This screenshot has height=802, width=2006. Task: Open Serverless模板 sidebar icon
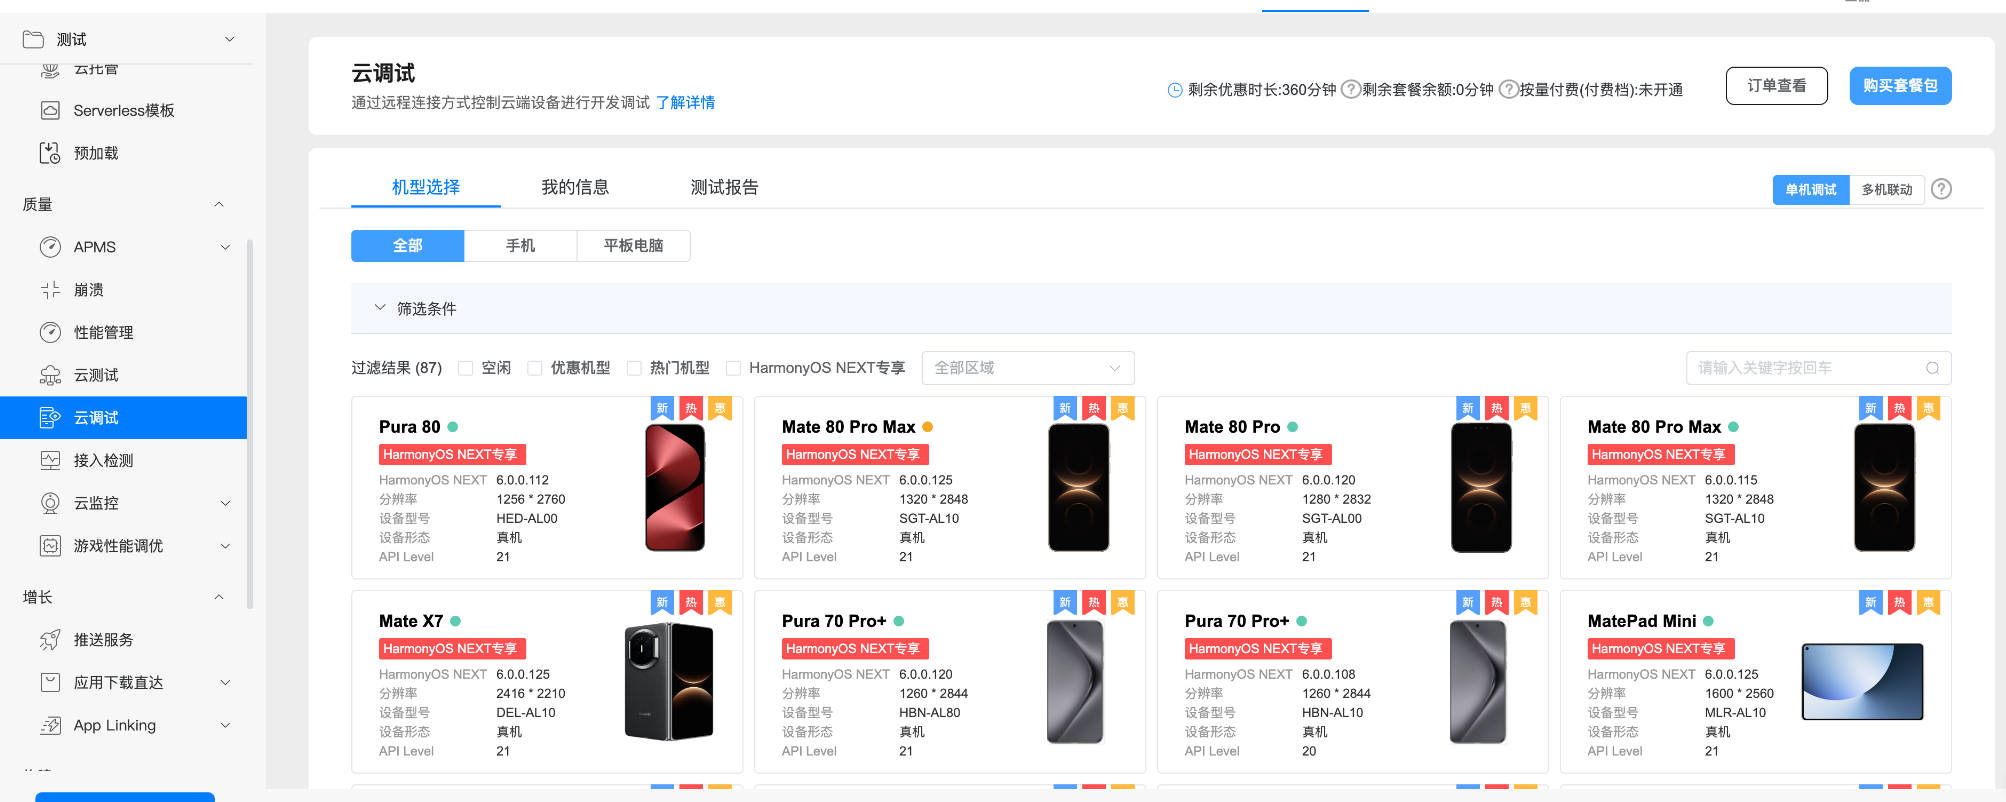[50, 110]
